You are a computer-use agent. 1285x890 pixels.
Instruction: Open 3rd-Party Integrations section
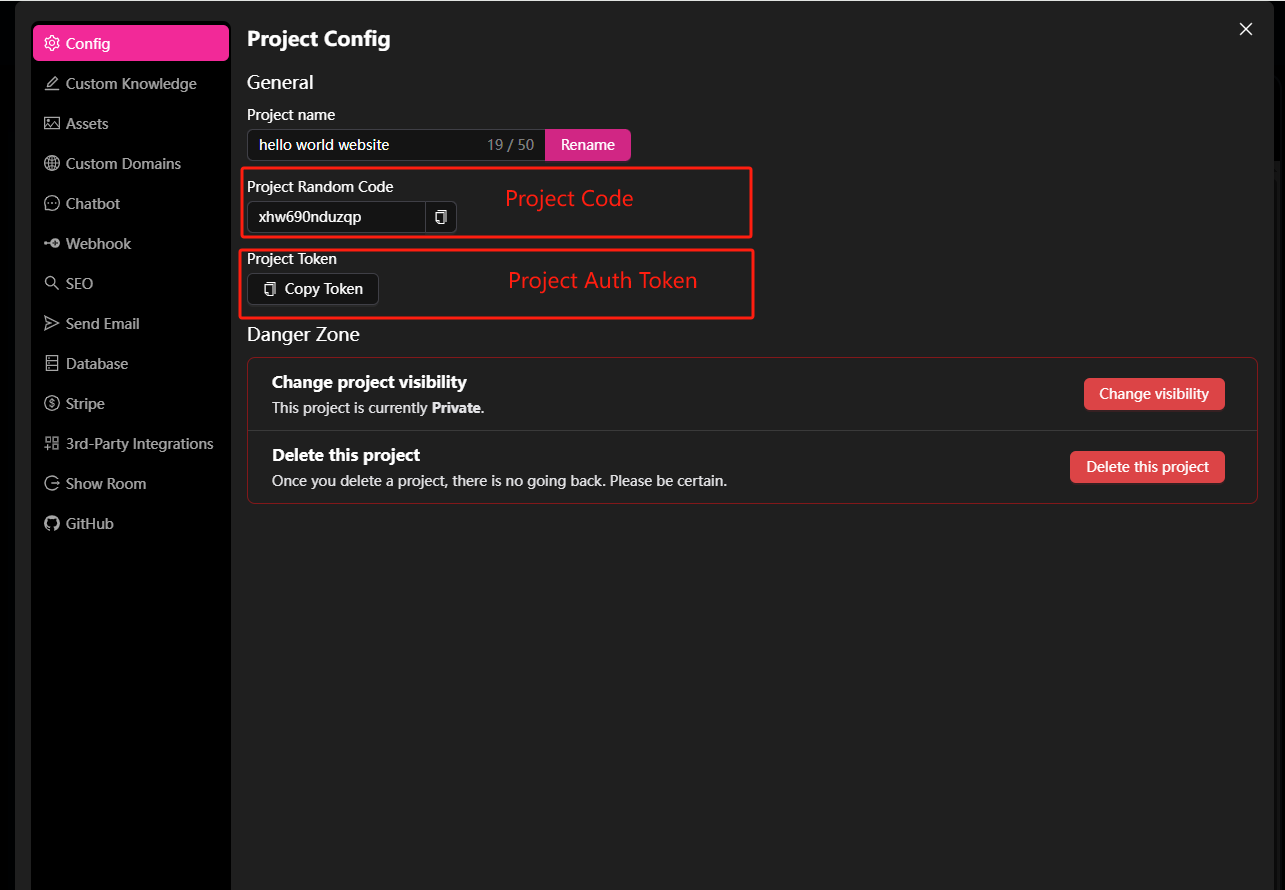point(139,444)
